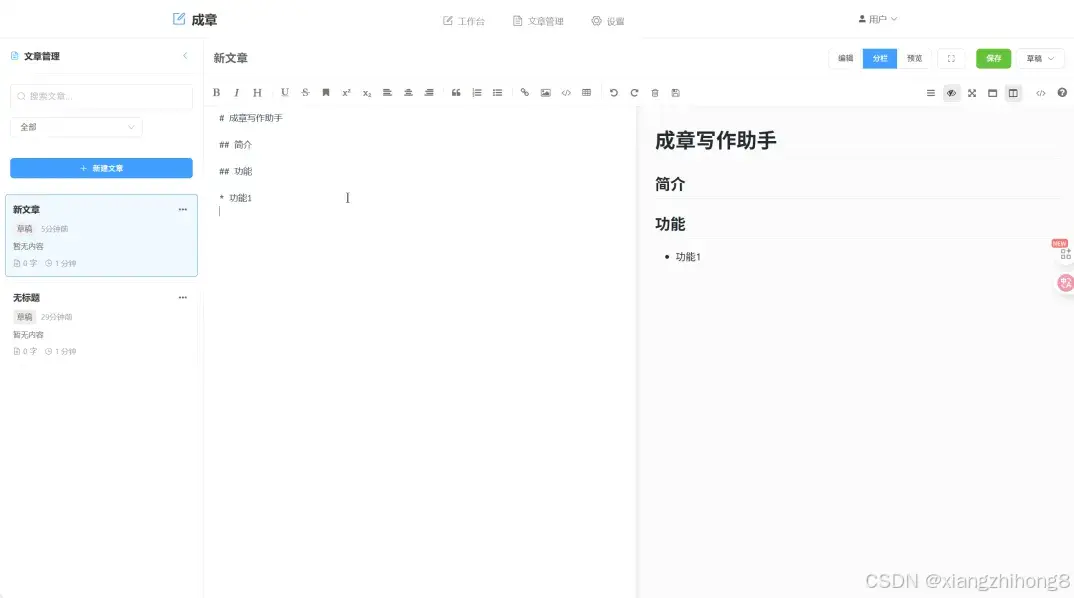Toggle the preview pane eye icon
Viewport: 1074px width, 598px height.
tap(951, 93)
